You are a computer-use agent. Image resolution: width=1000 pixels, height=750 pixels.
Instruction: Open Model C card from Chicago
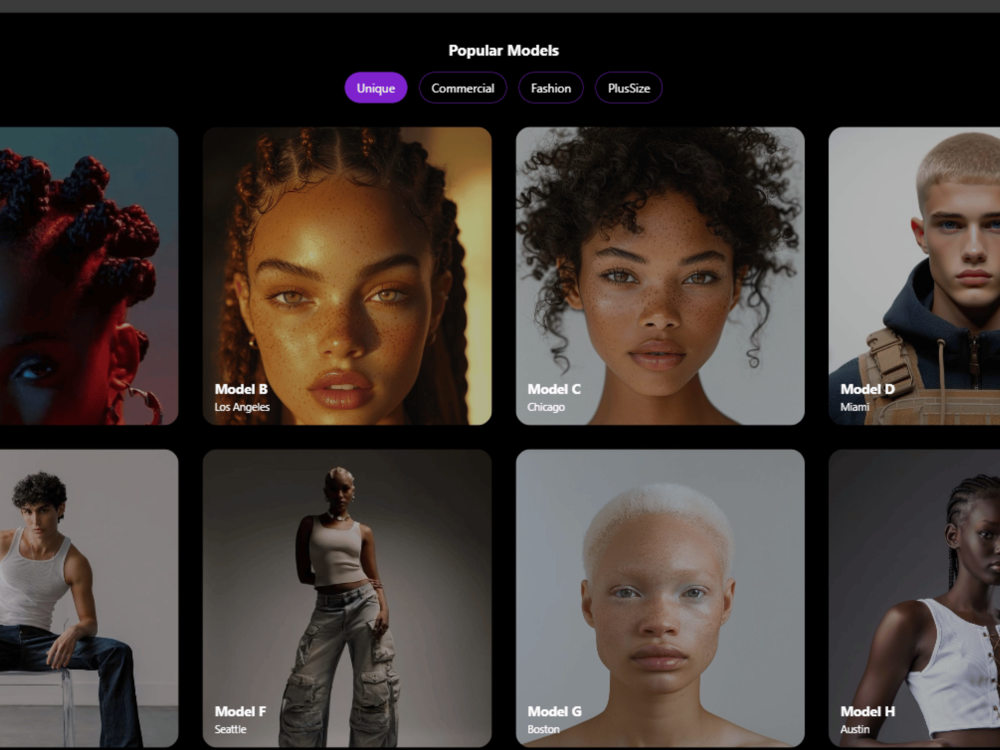(x=660, y=276)
